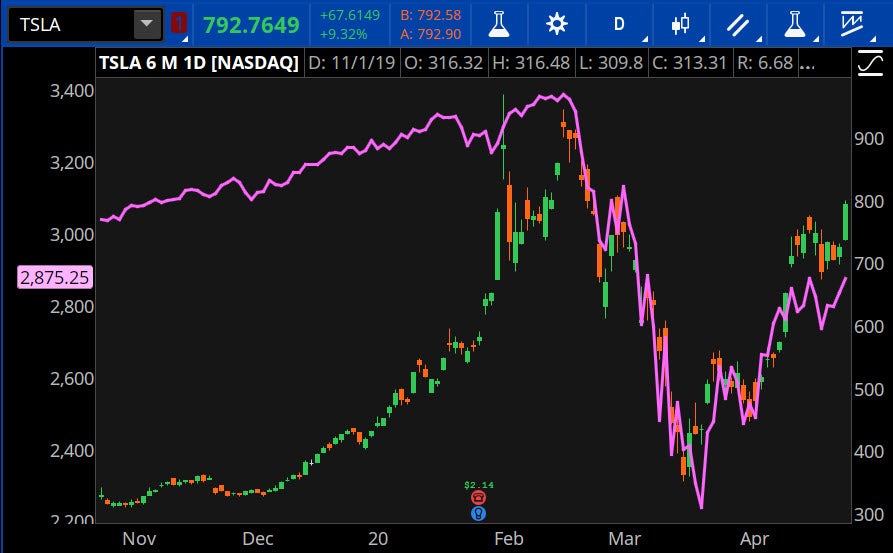Open the symbol selector dropdown arrow

147,24
